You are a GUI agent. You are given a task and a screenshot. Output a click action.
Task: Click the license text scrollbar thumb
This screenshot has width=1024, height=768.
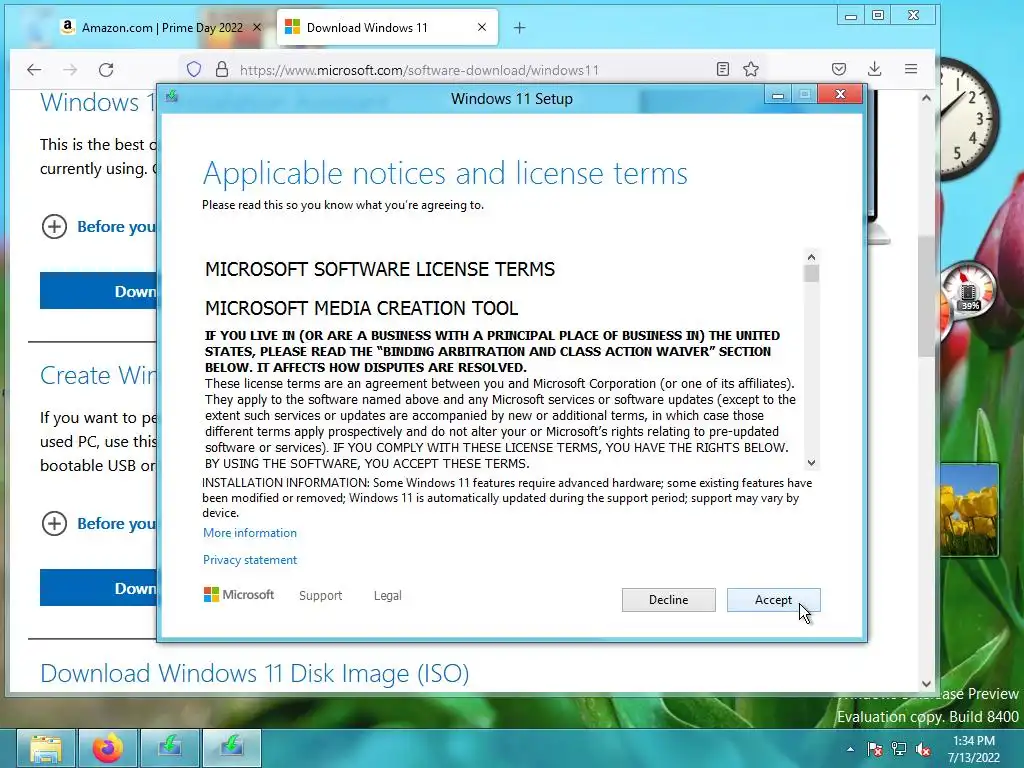click(811, 274)
